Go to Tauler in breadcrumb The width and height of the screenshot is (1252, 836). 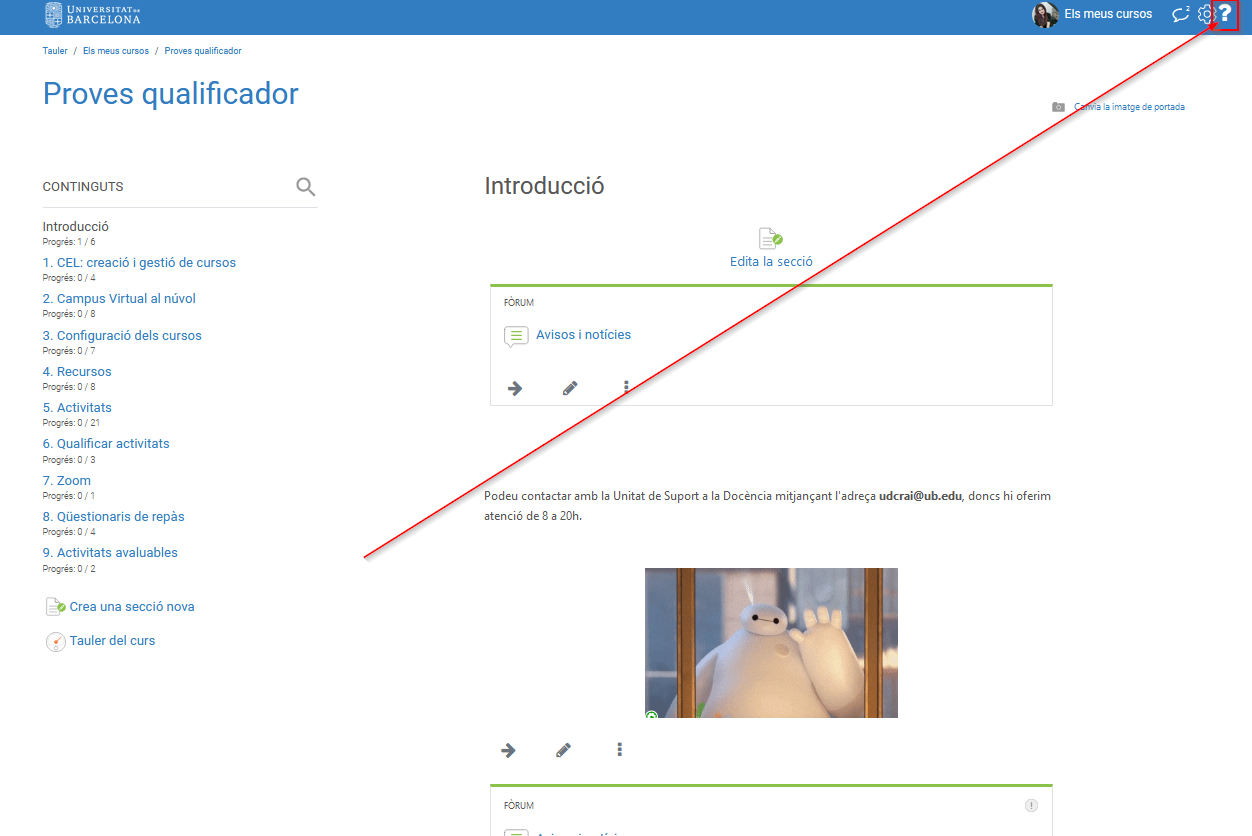55,51
